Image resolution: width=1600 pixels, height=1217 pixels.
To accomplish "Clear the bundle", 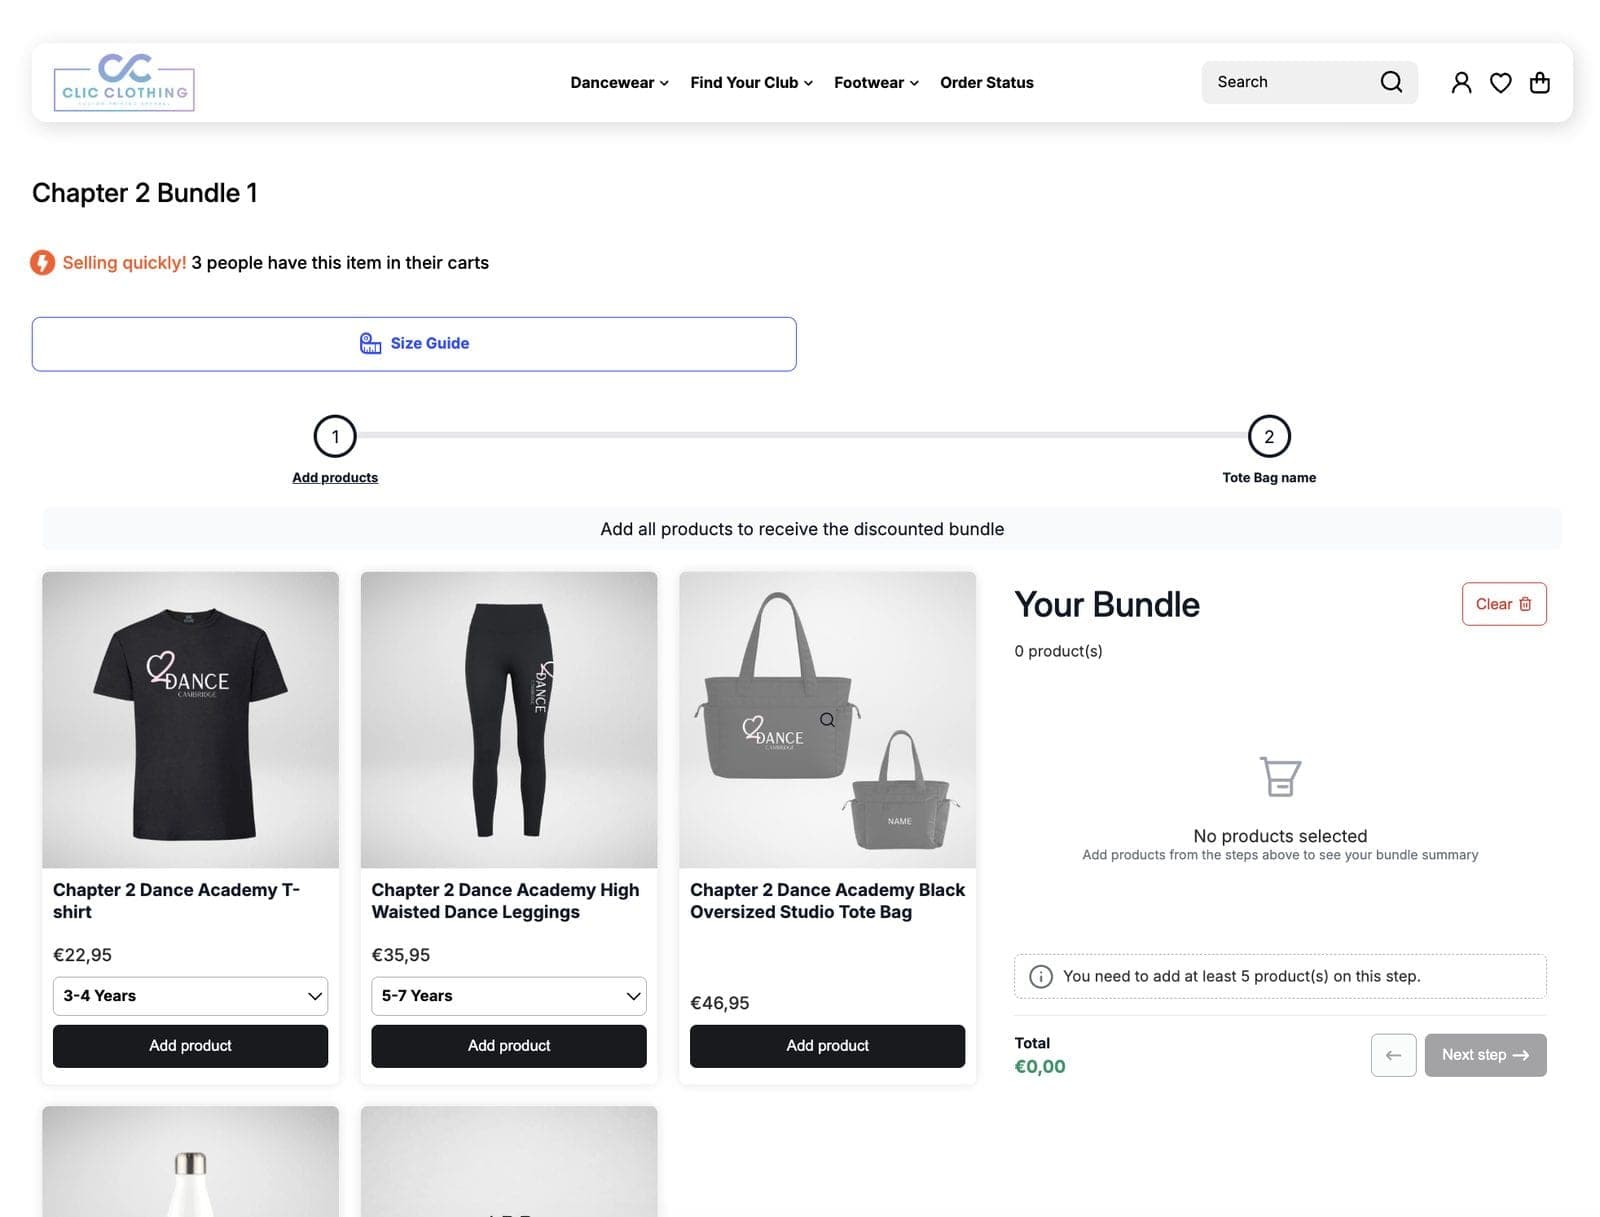I will click(1504, 604).
